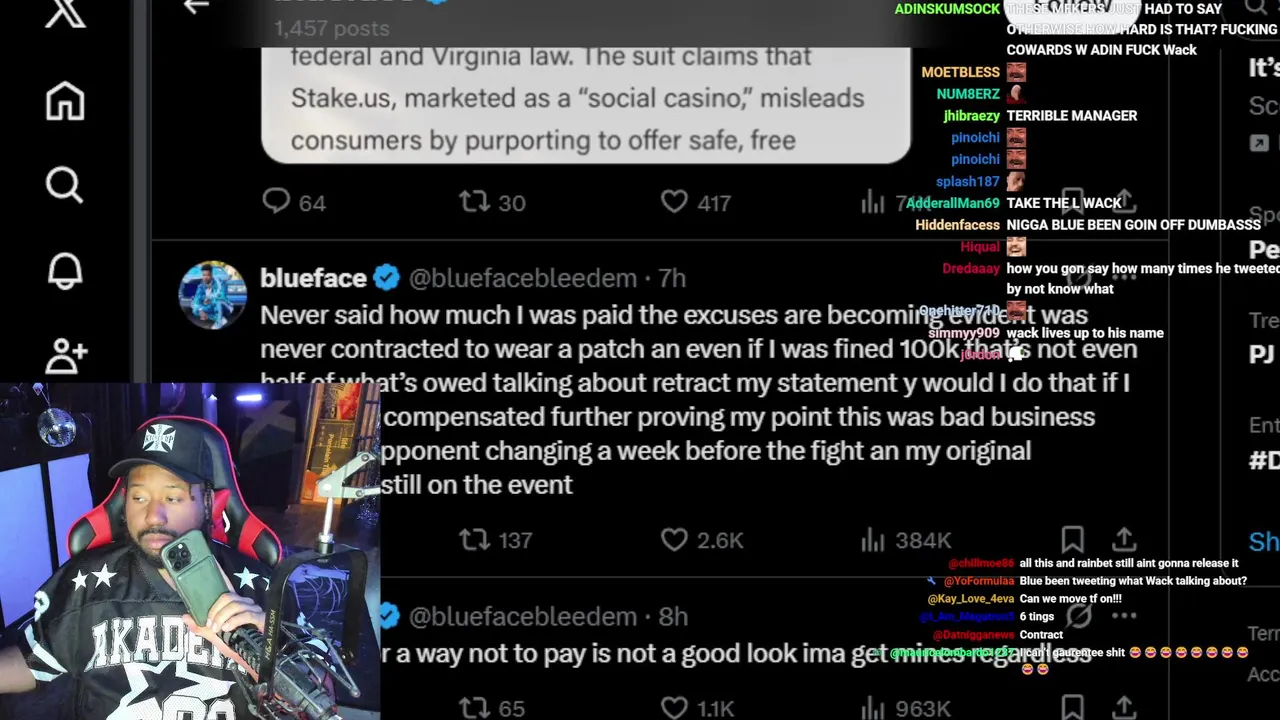
Task: Bookmark the post with 384K views
Action: coord(1072,540)
